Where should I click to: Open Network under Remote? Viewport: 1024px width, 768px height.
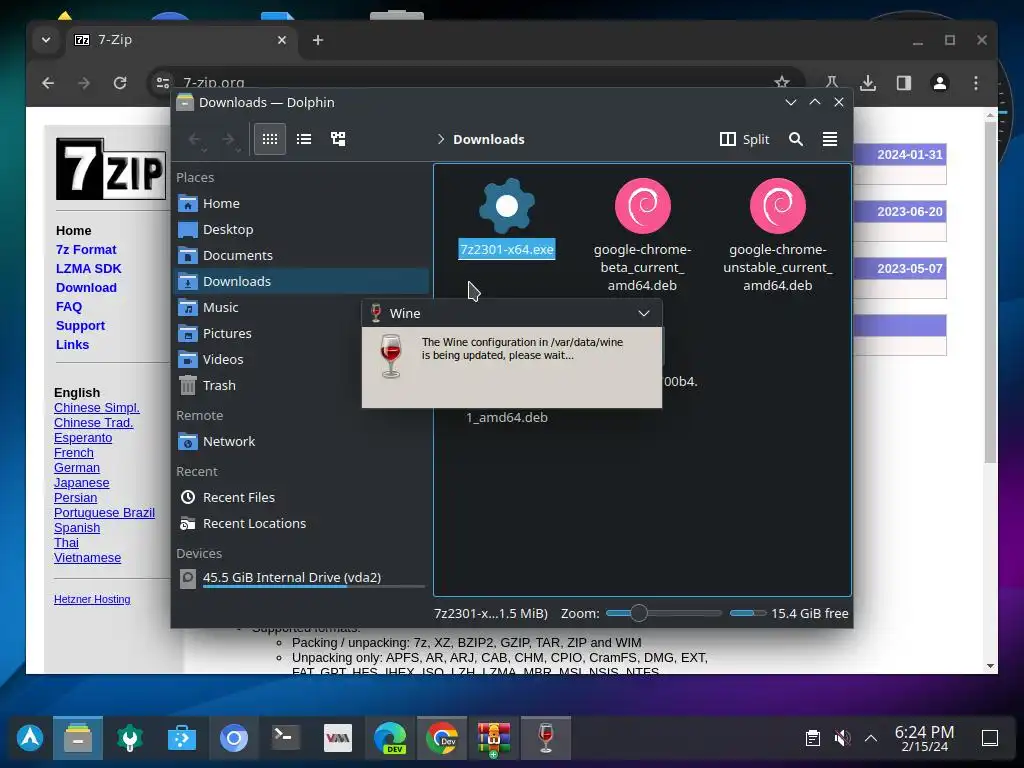coord(302,441)
